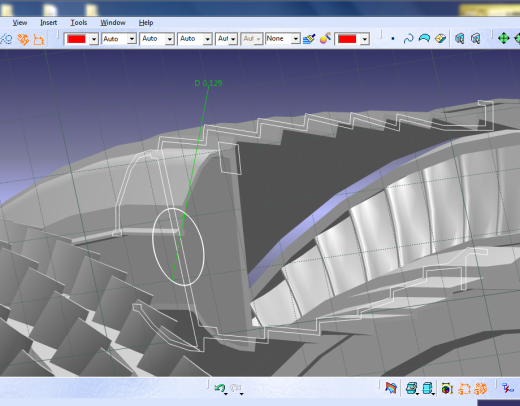This screenshot has height=406, width=520.
Task: Select the D 0.129 measurement label
Action: coord(208,83)
